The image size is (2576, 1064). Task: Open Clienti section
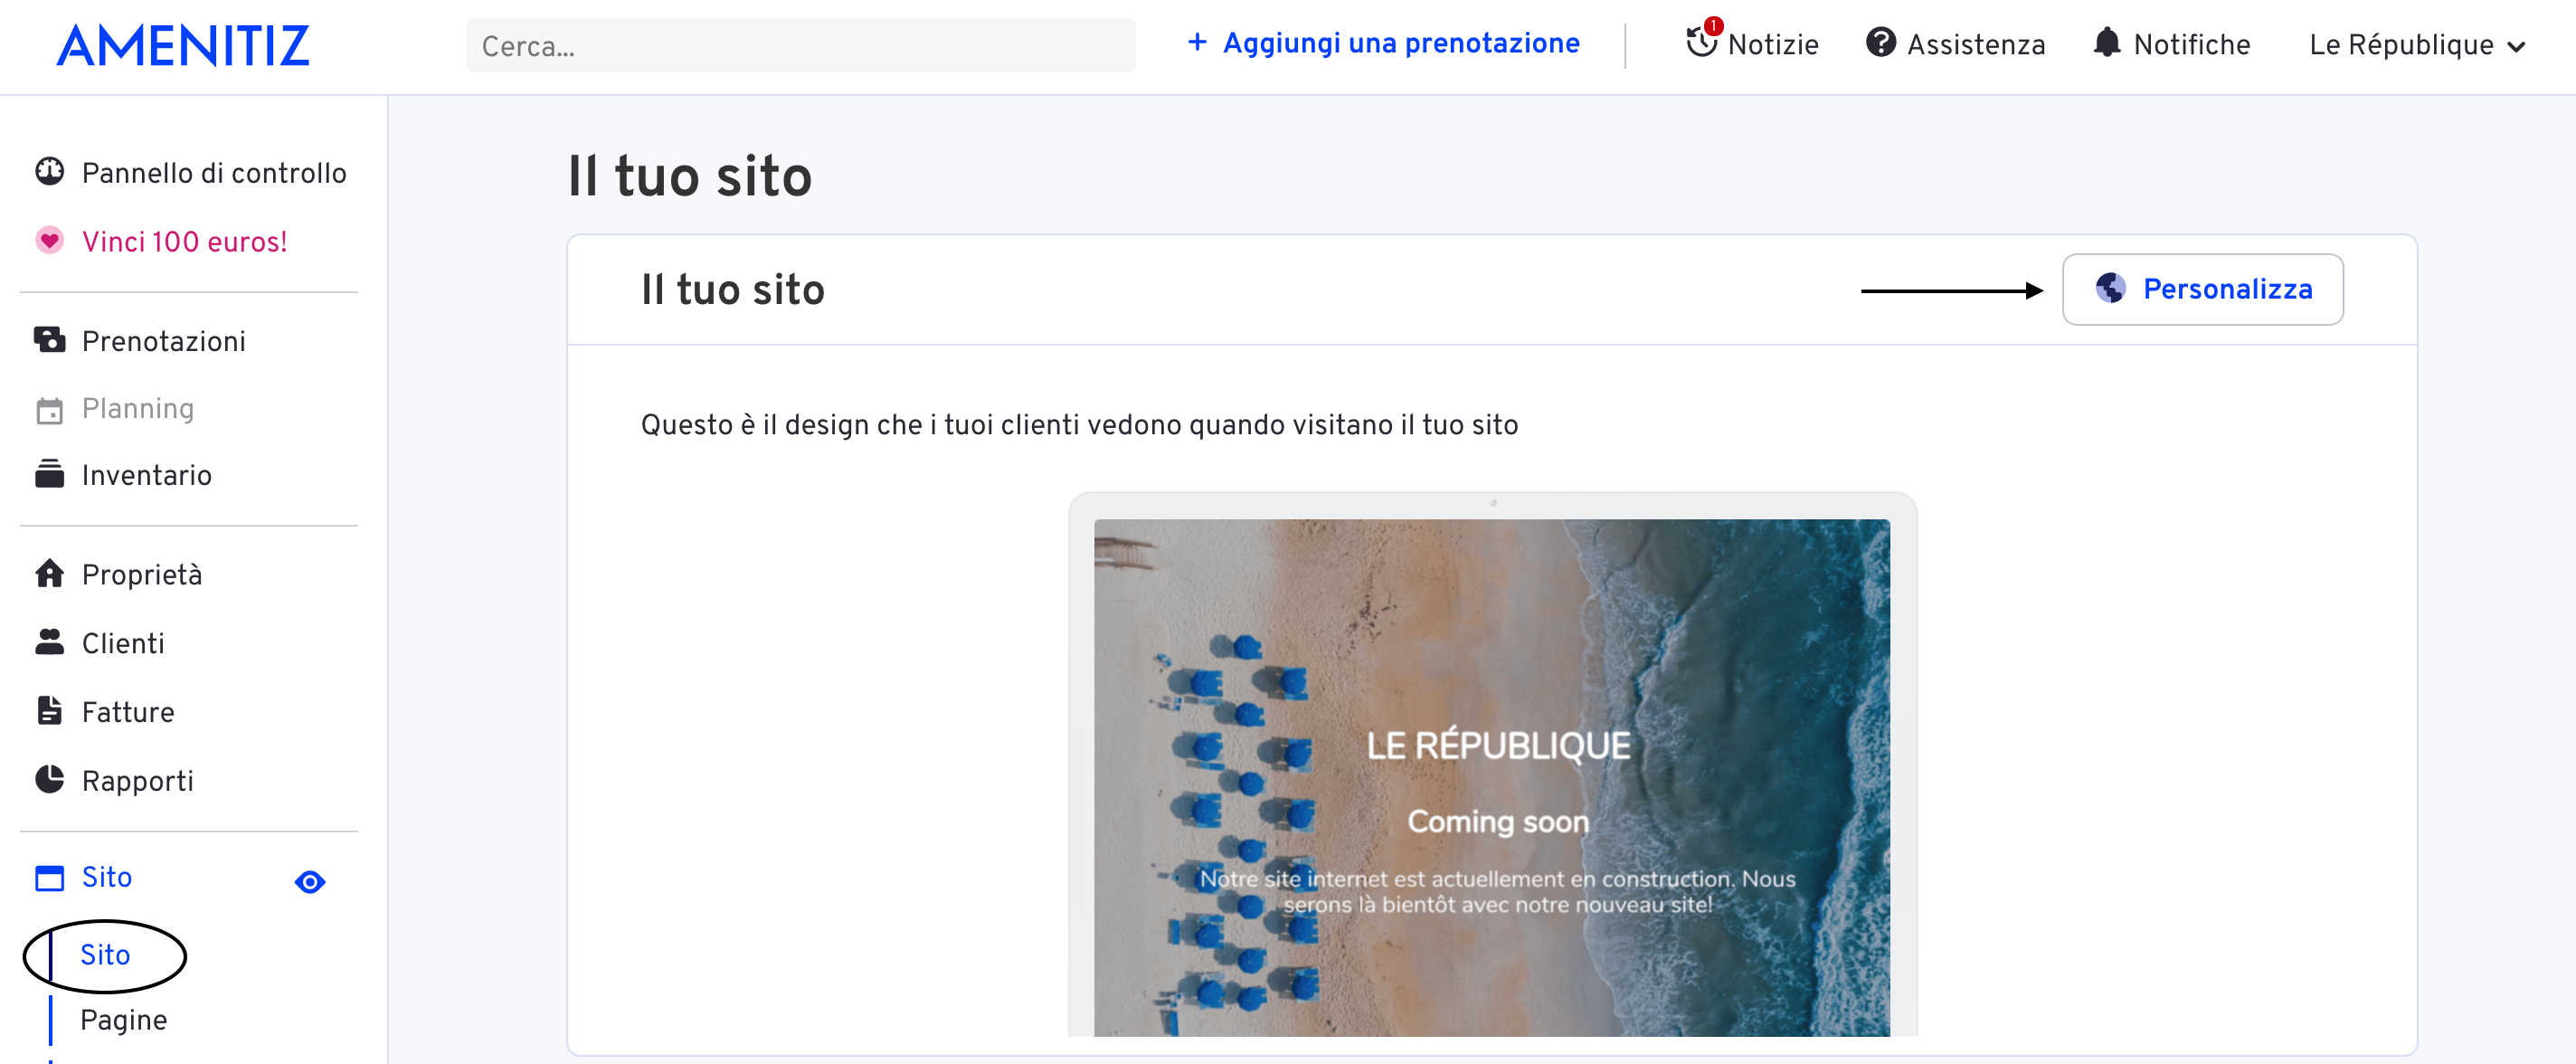click(x=122, y=643)
